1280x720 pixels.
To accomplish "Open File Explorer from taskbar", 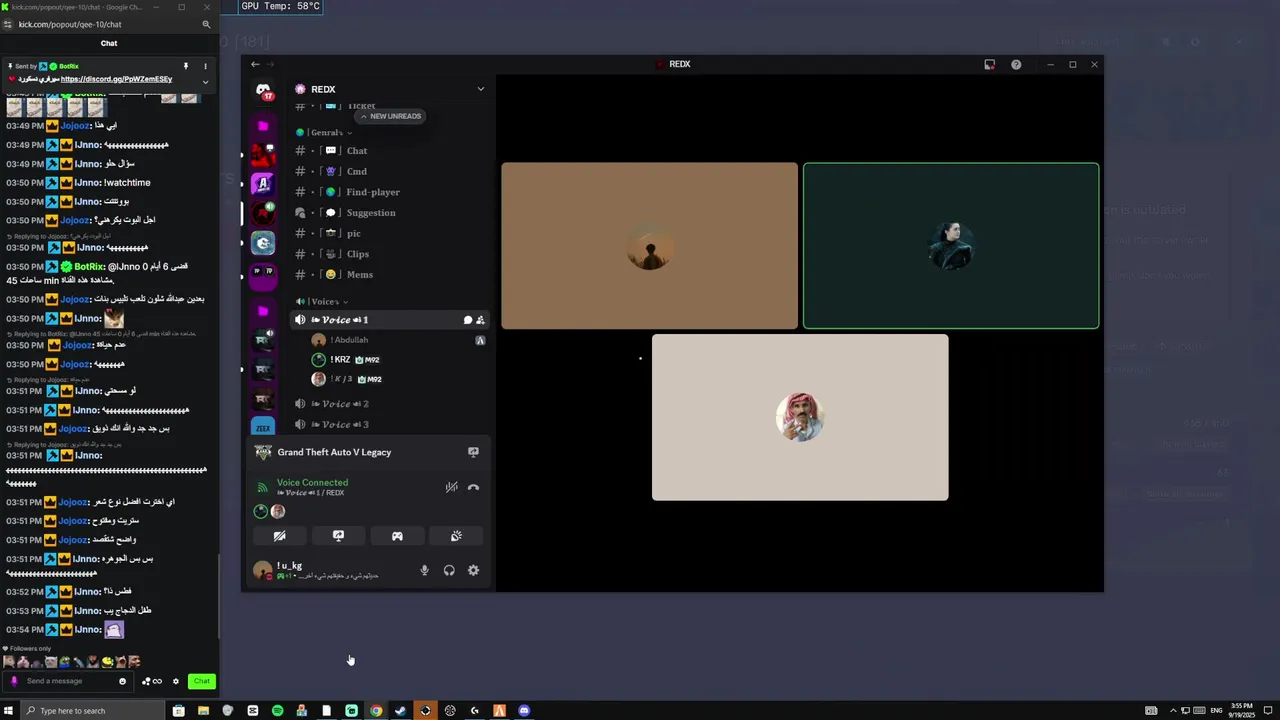I will 203,711.
